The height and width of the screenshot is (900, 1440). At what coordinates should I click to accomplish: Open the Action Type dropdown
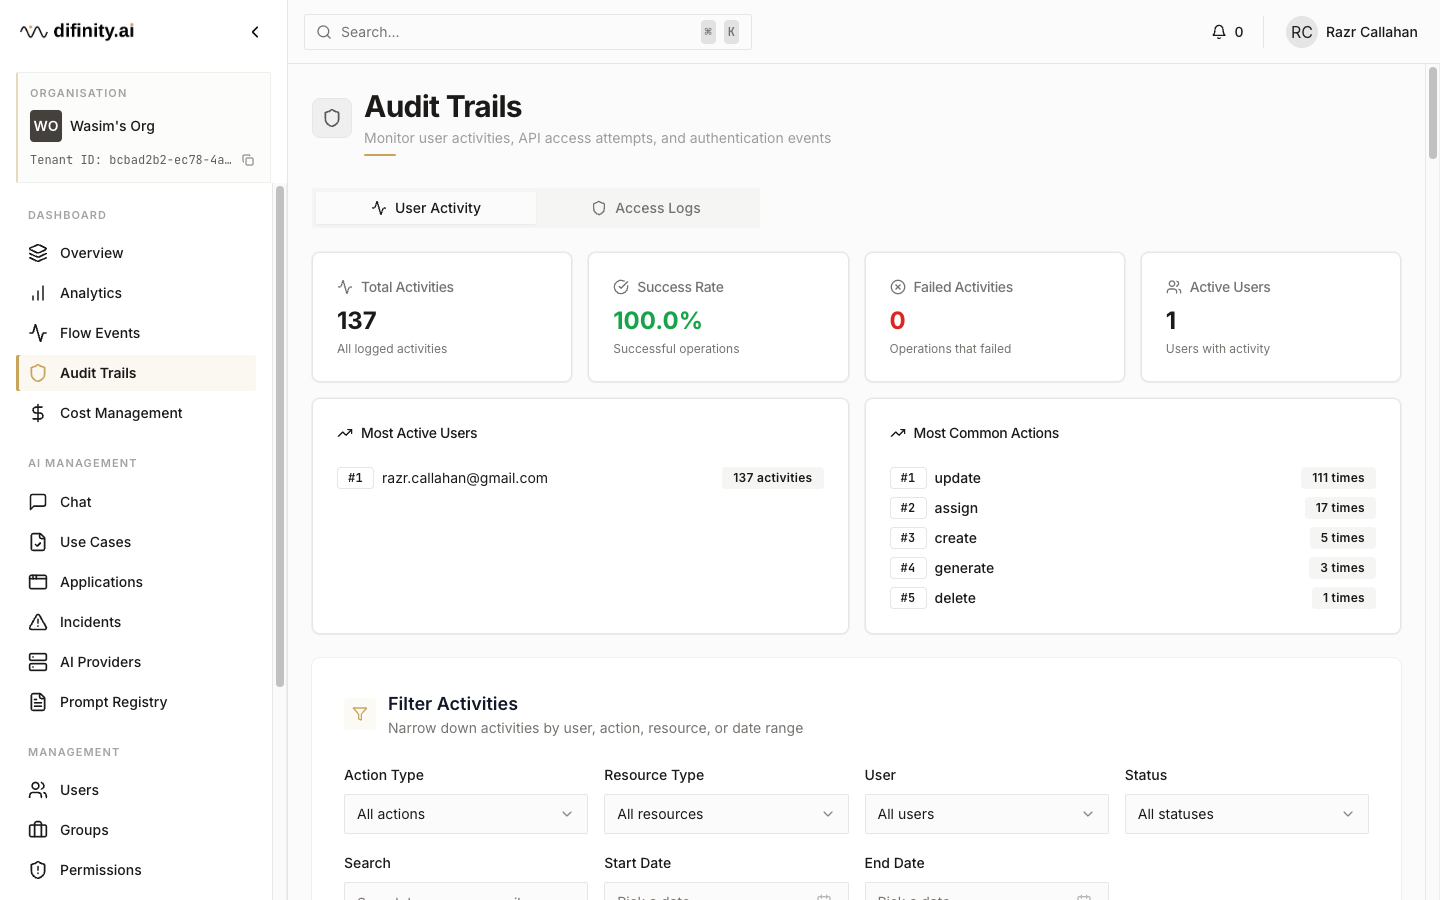(x=466, y=814)
